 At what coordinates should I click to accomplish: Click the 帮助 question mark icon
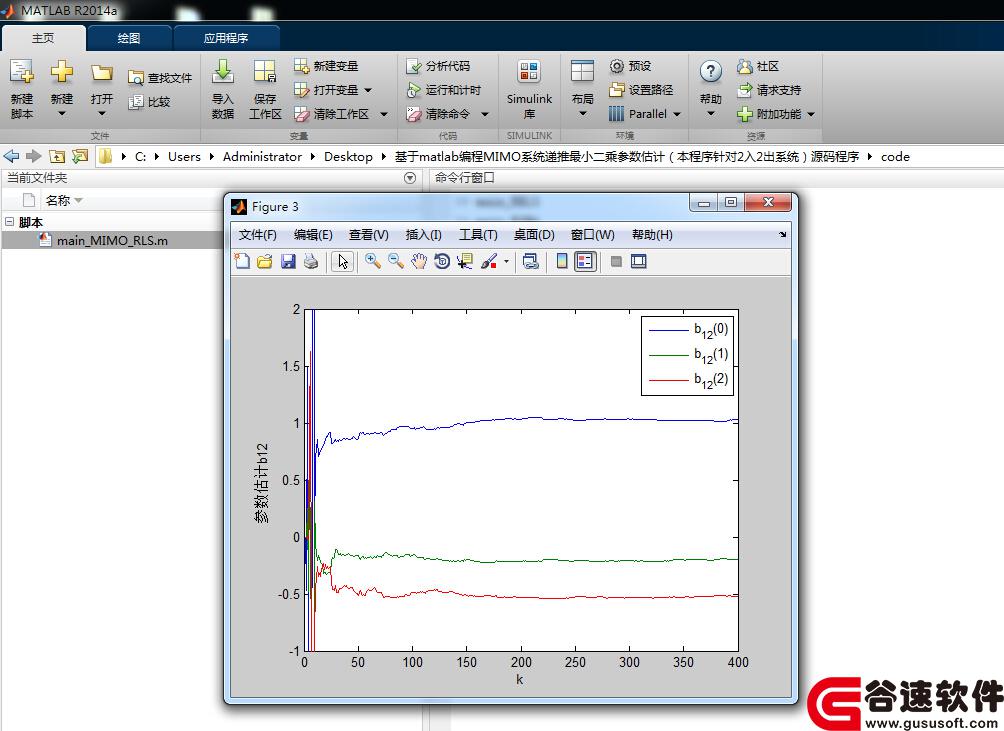click(x=711, y=71)
